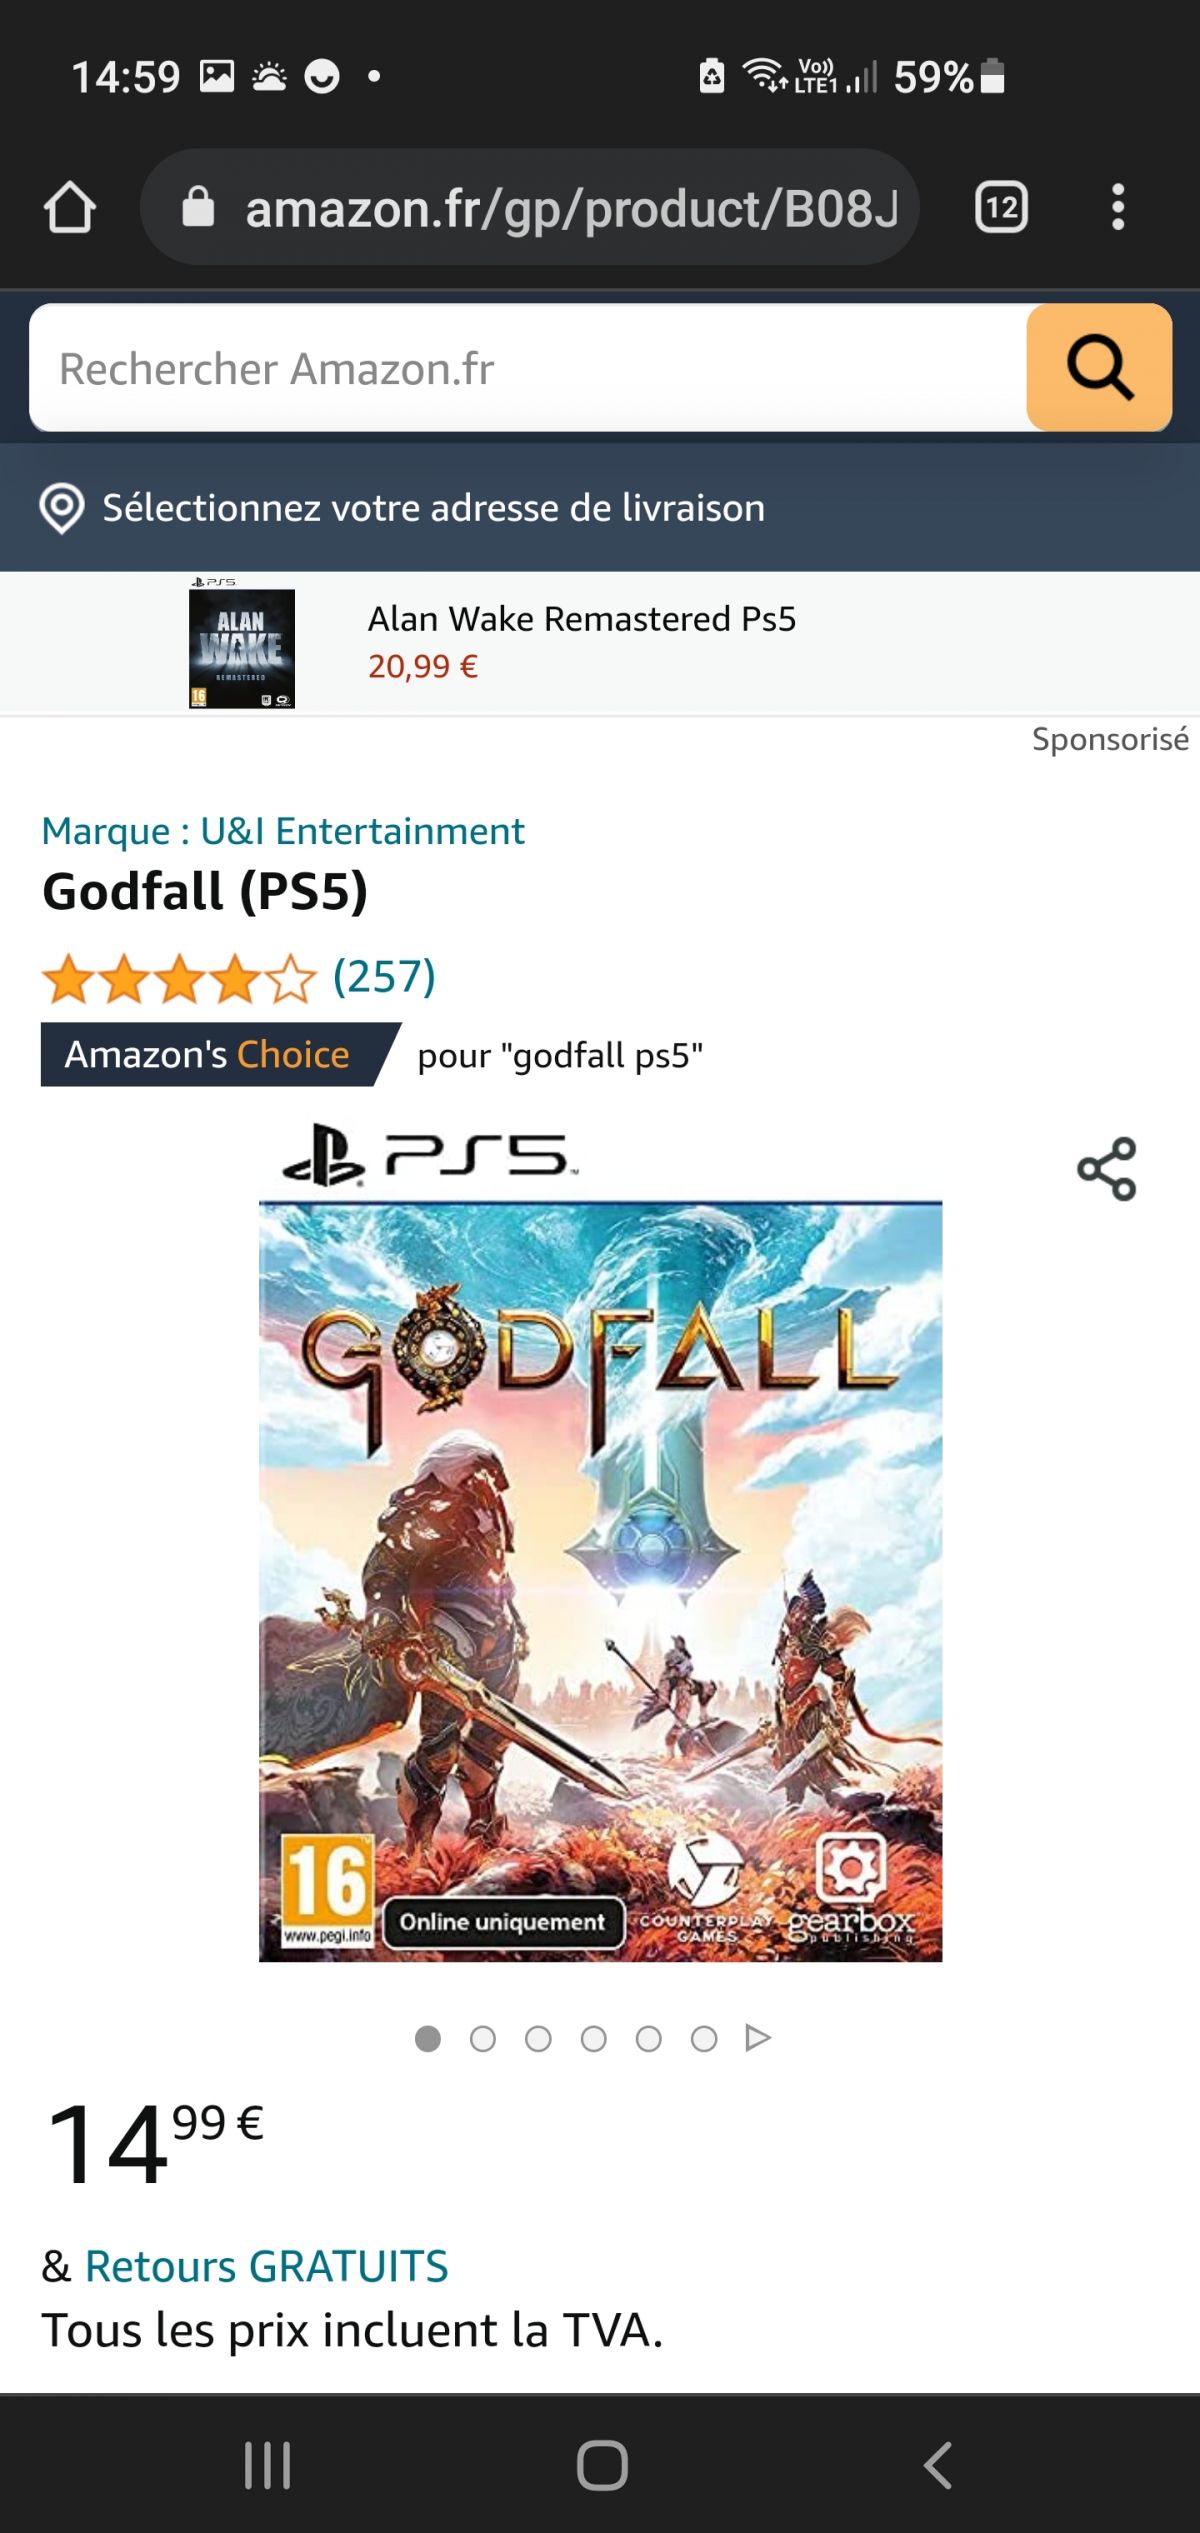Select the second image carousel dot
Image resolution: width=1200 pixels, height=2533 pixels.
pyautogui.click(x=483, y=2039)
